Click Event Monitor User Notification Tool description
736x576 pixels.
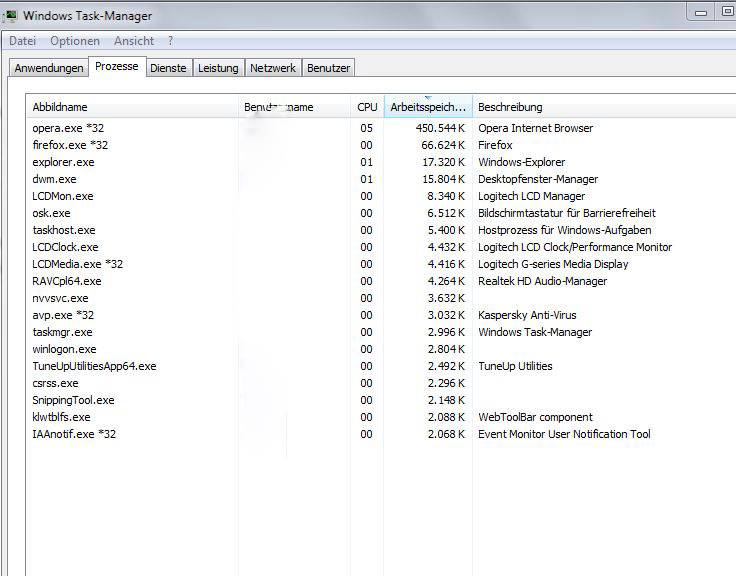tap(564, 434)
